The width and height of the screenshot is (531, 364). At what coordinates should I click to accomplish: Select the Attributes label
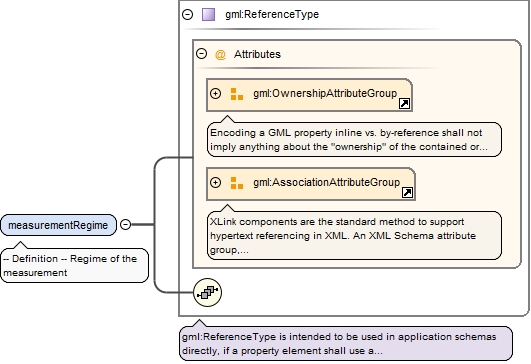[257, 54]
